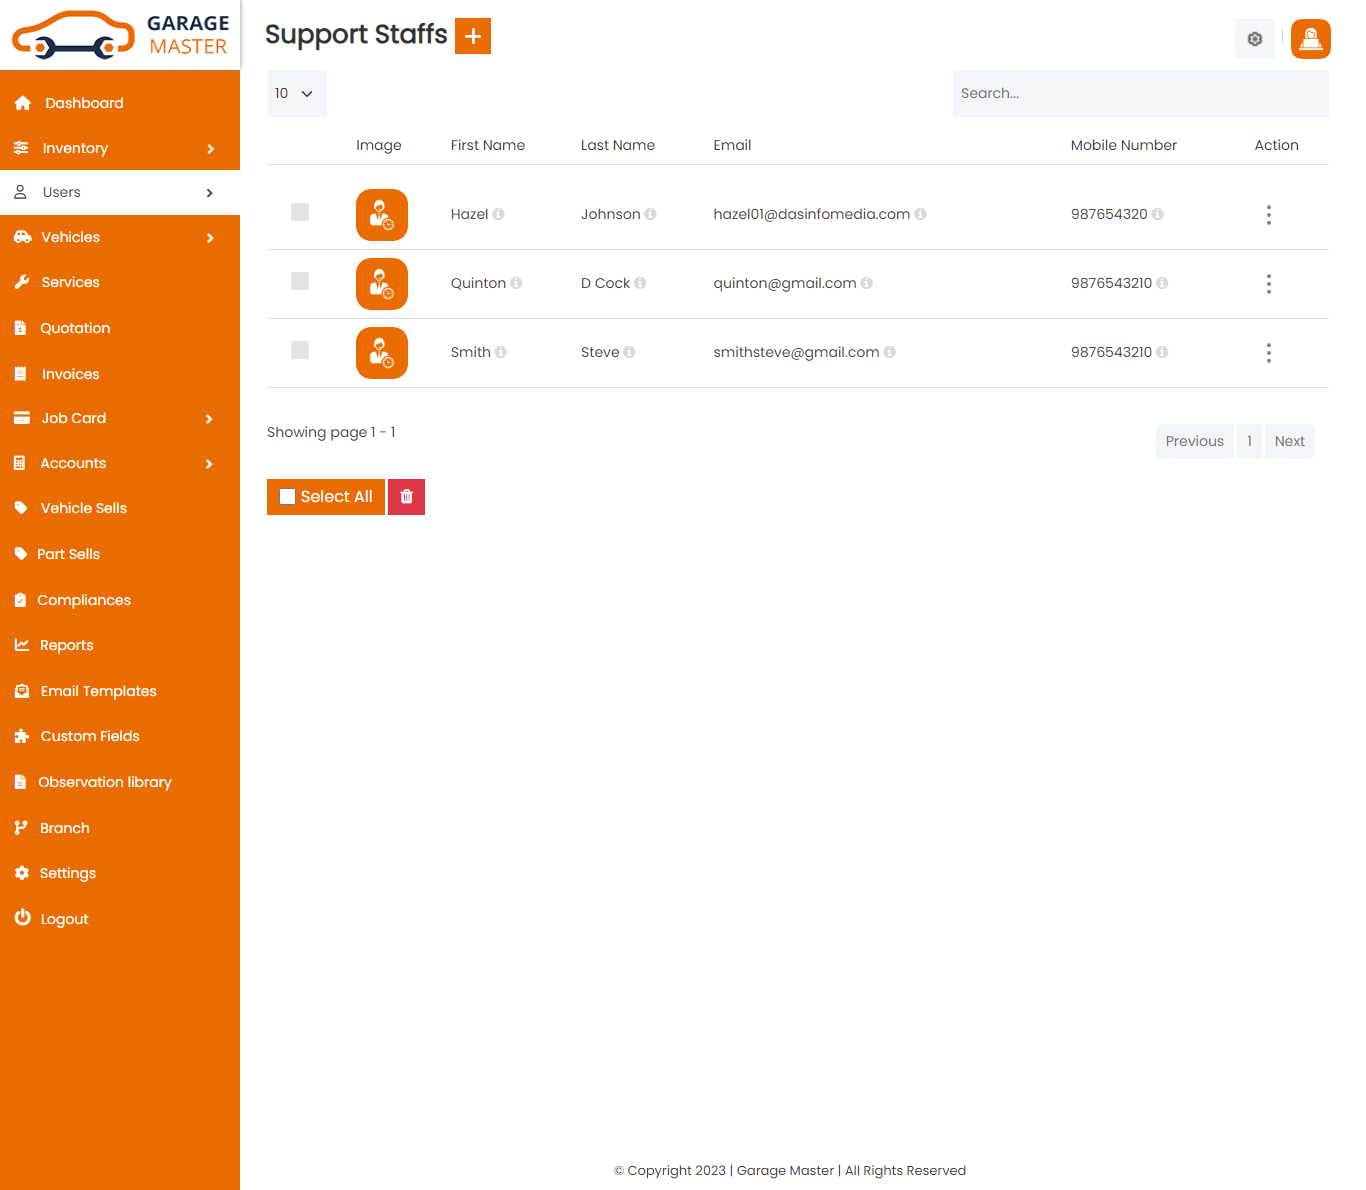This screenshot has height=1190, width=1366.
Task: Click Smith's staff avatar image
Action: coord(382,353)
